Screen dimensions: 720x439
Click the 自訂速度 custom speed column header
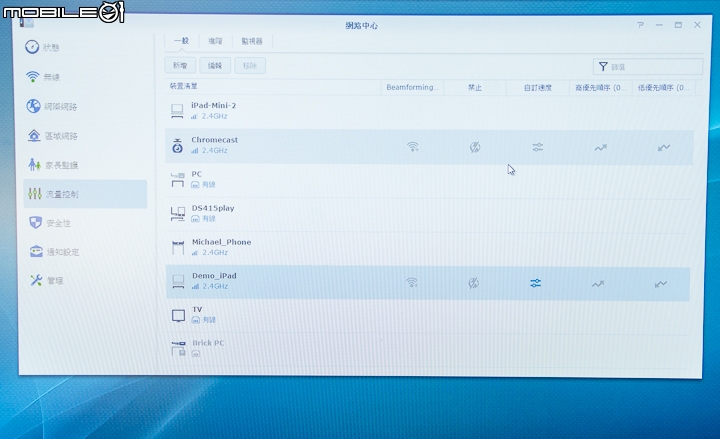[x=538, y=87]
